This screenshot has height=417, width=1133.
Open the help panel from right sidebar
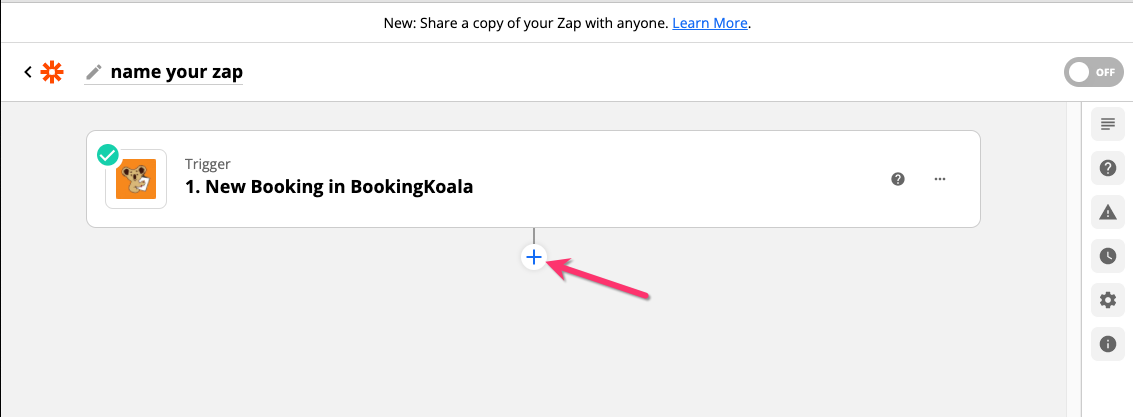pyautogui.click(x=1107, y=168)
